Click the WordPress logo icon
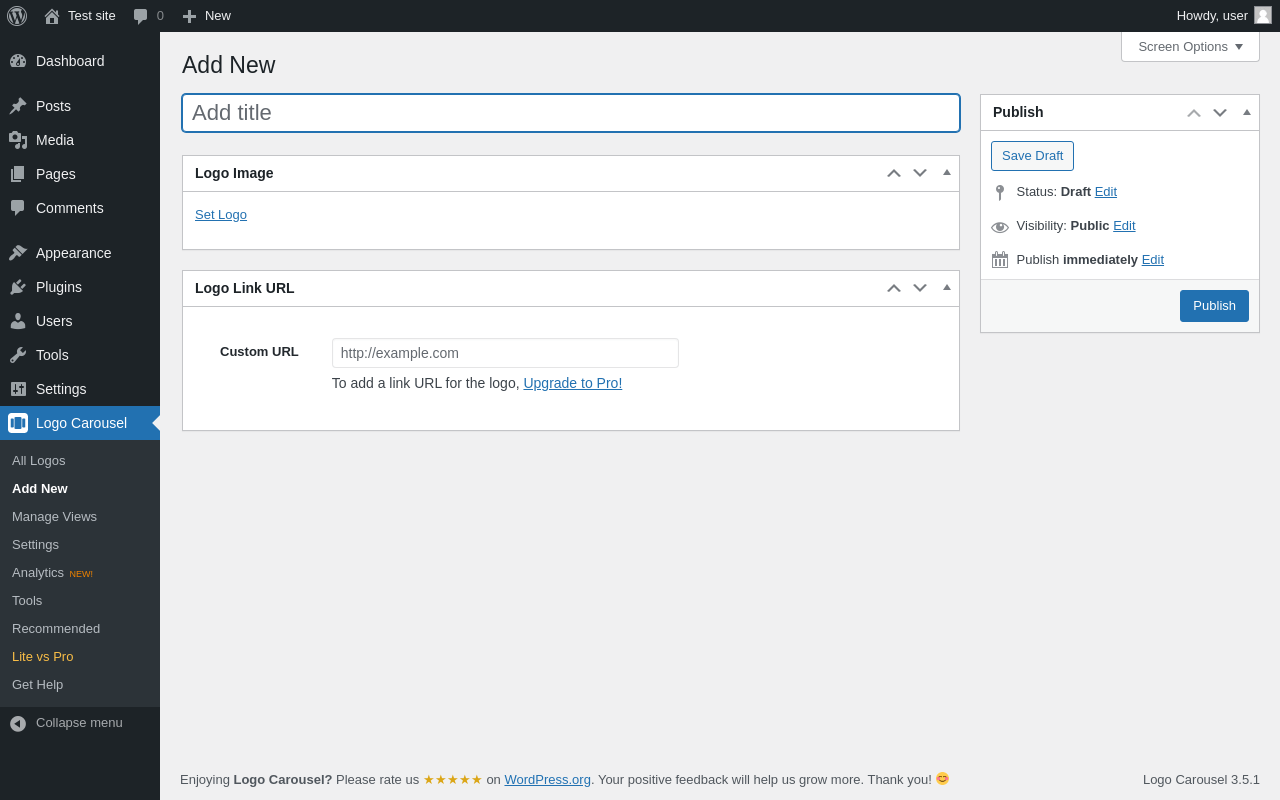 pos(17,16)
